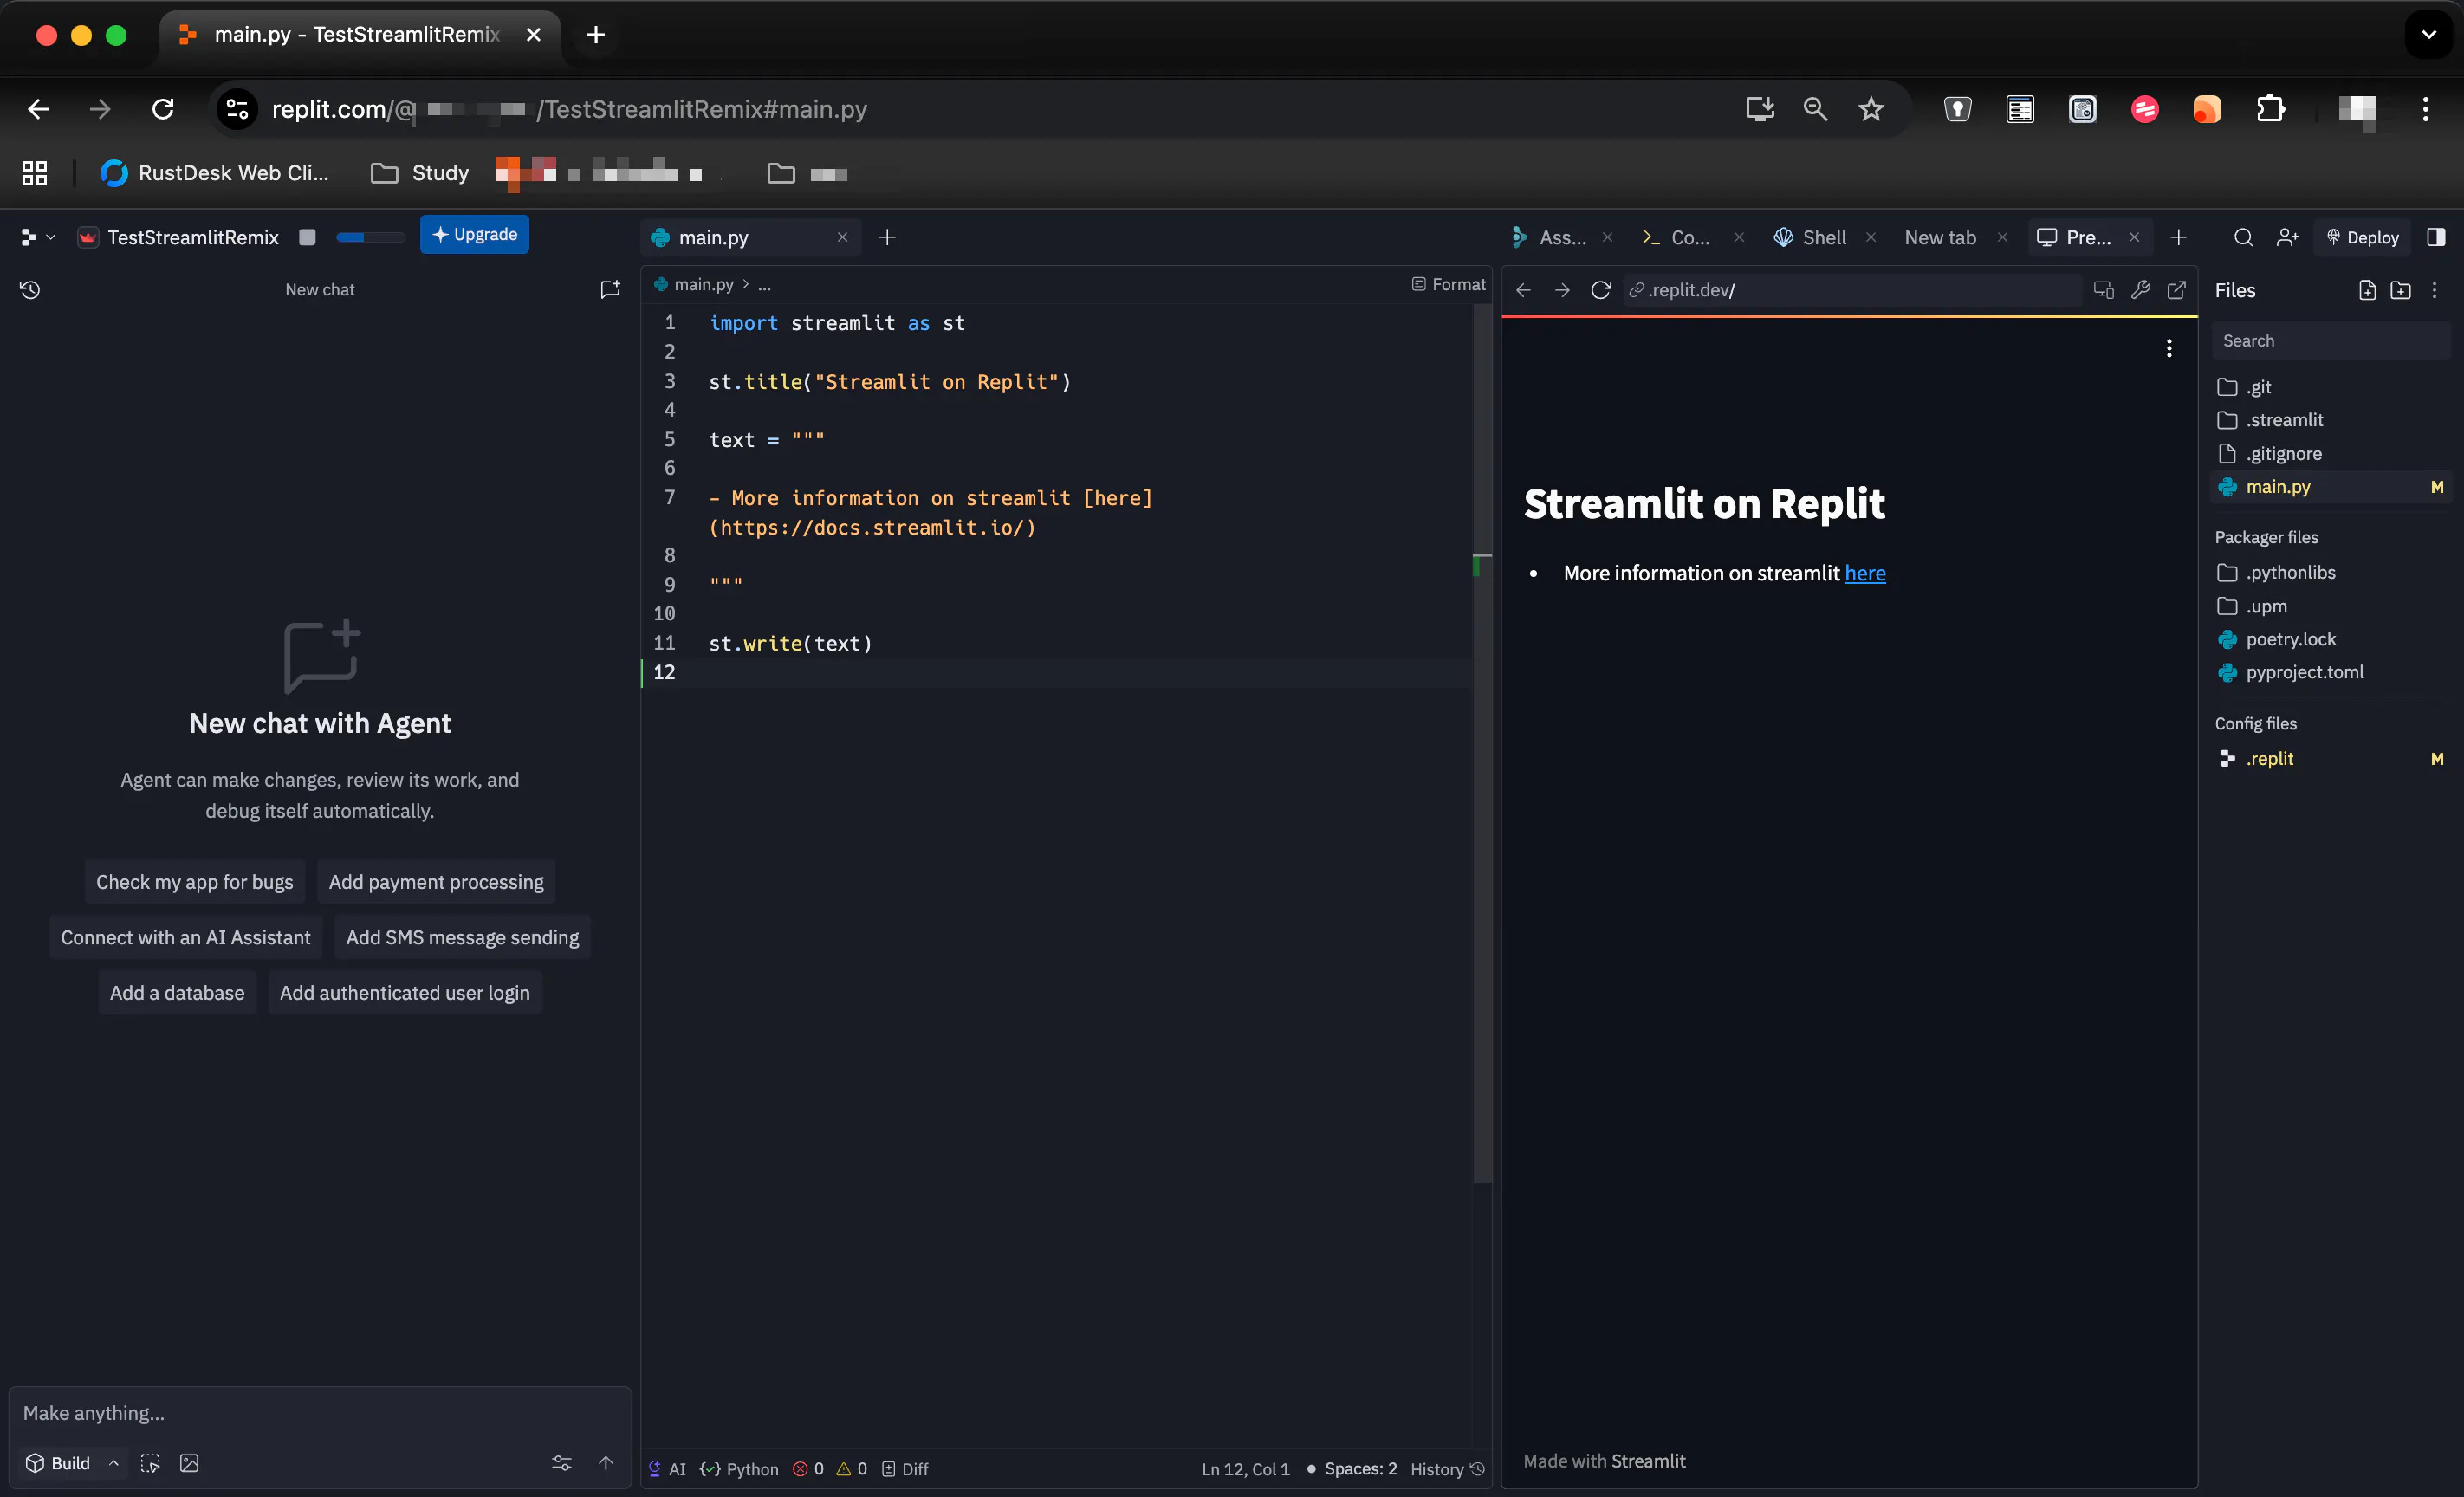Expand the .git folder
This screenshot has width=2464, height=1497.
[2330, 387]
